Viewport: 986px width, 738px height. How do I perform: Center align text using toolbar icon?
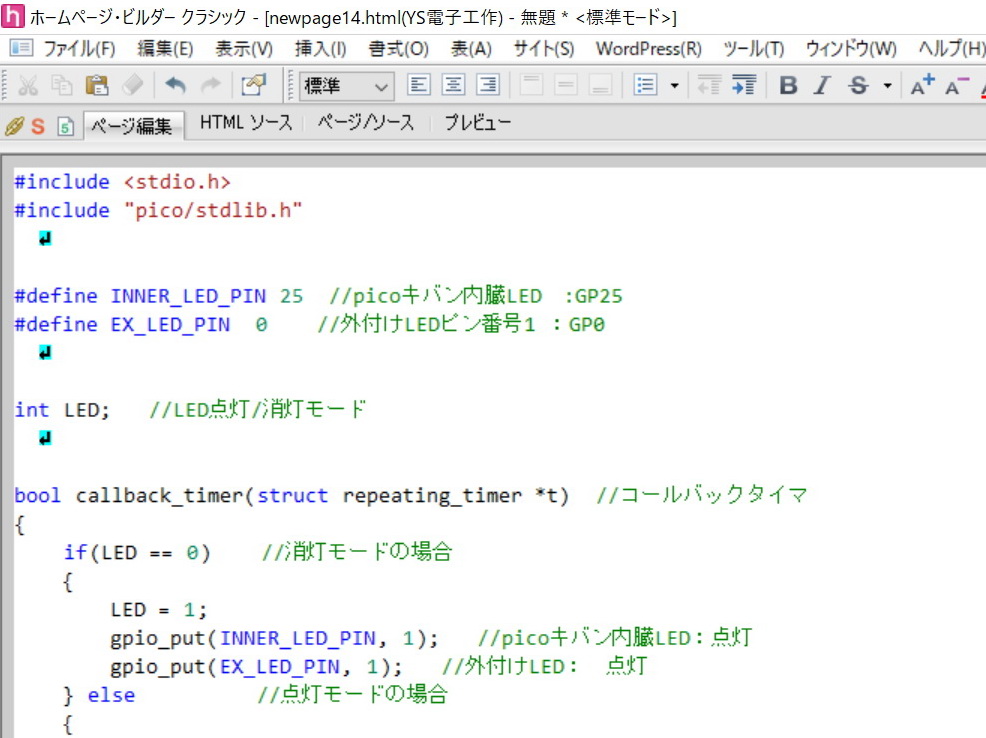click(454, 86)
